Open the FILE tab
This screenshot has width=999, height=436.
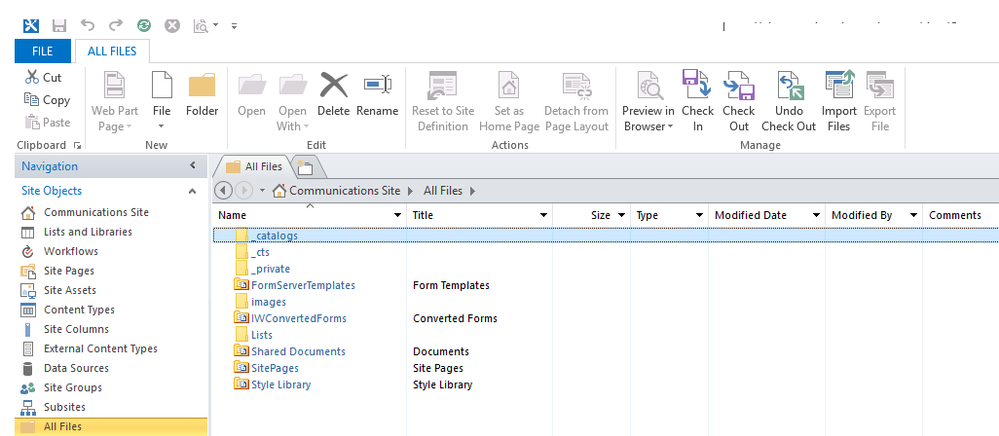tap(43, 52)
